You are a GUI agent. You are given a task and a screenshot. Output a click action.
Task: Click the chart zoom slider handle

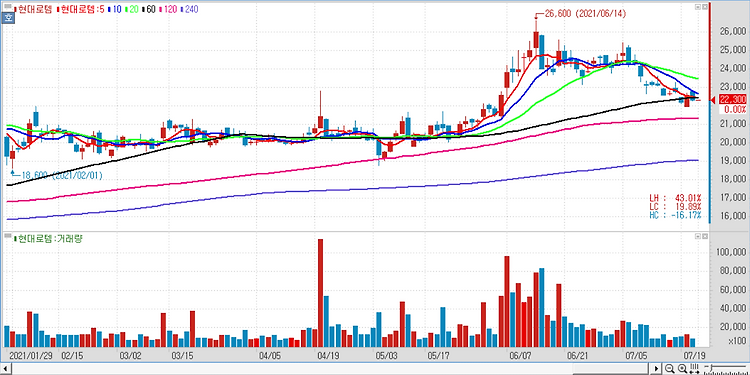click(x=711, y=367)
